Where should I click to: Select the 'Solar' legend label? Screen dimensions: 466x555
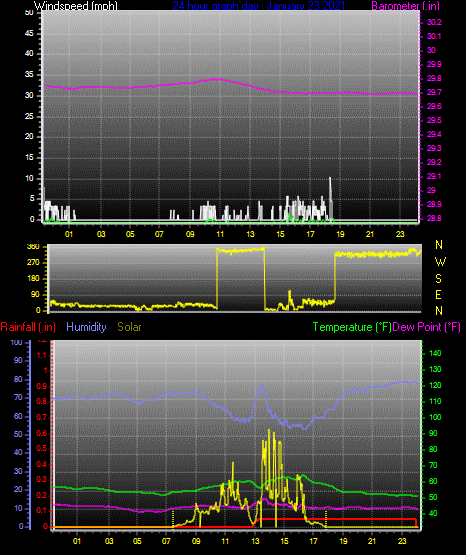[130, 327]
